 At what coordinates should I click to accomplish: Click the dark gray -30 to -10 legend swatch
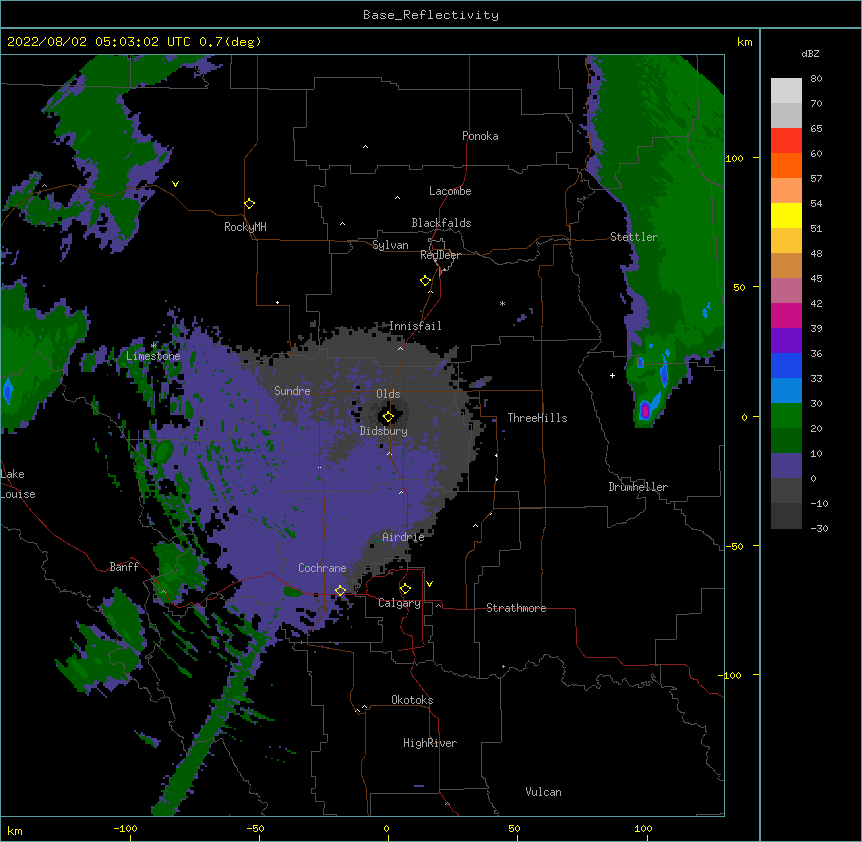click(786, 516)
